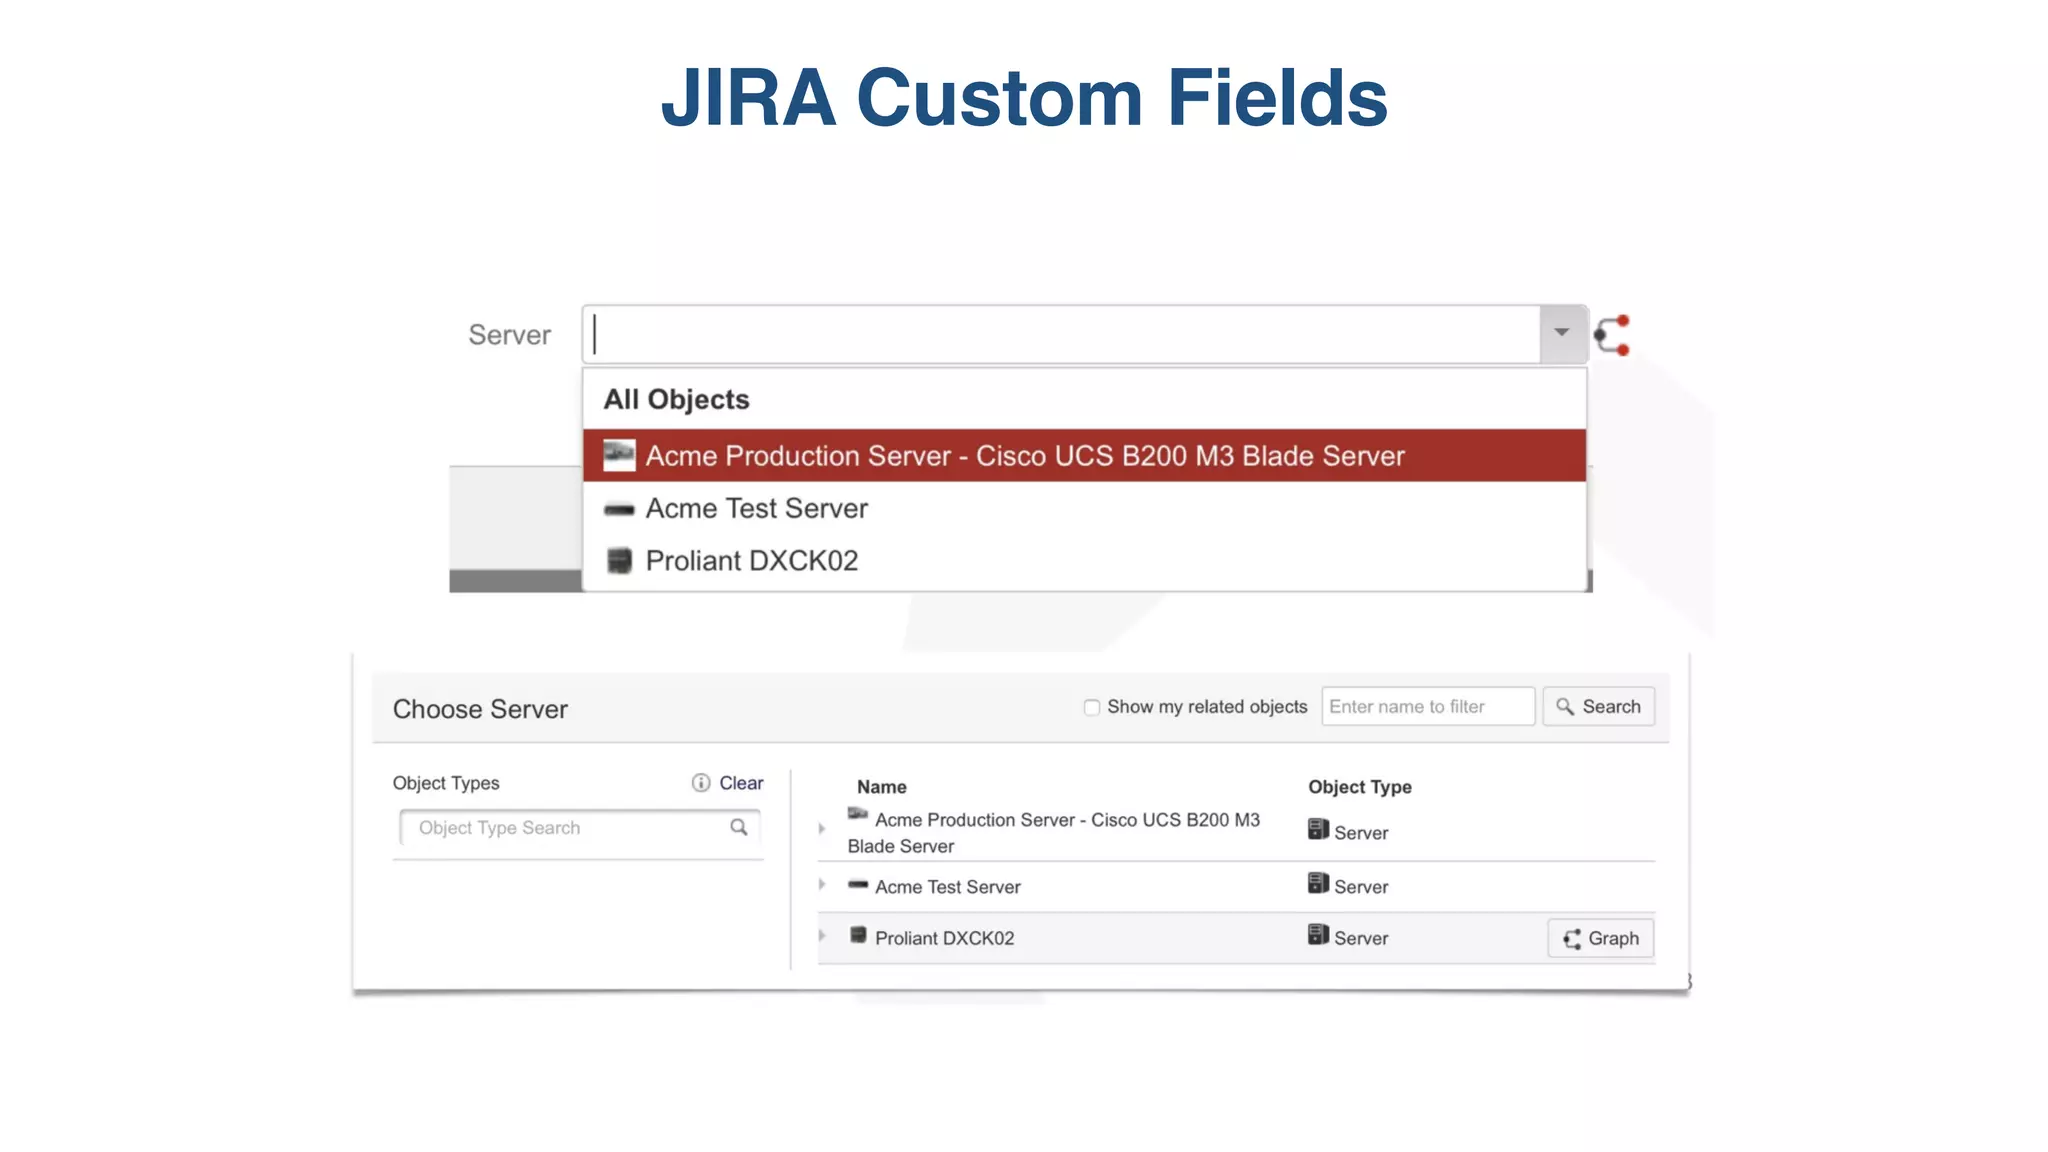Click the All Objects heading in dropdown
Image resolution: width=2048 pixels, height=1152 pixels.
tap(676, 399)
